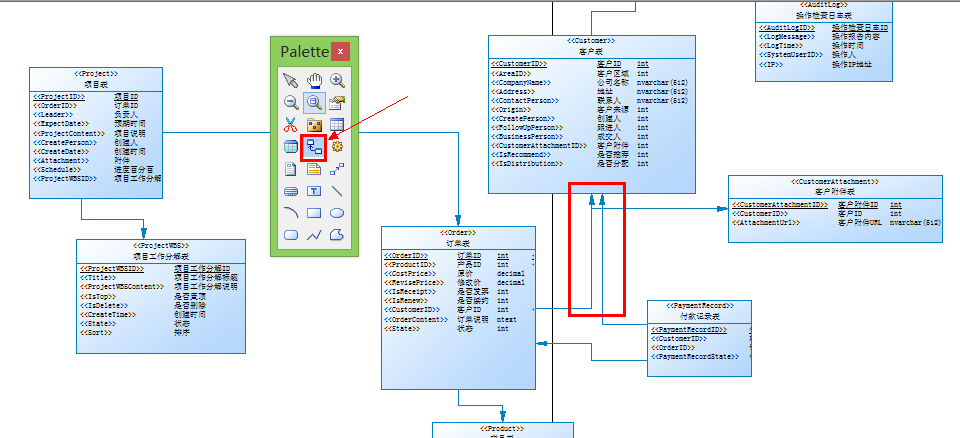Pick the Link/Traceability dashed connector tool

337,169
